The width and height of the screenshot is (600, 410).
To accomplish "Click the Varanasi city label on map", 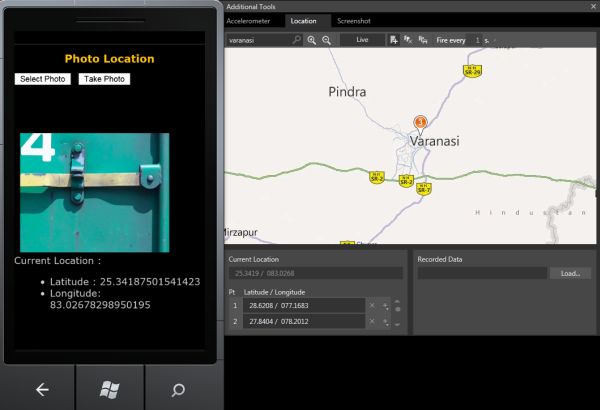I will tap(434, 141).
